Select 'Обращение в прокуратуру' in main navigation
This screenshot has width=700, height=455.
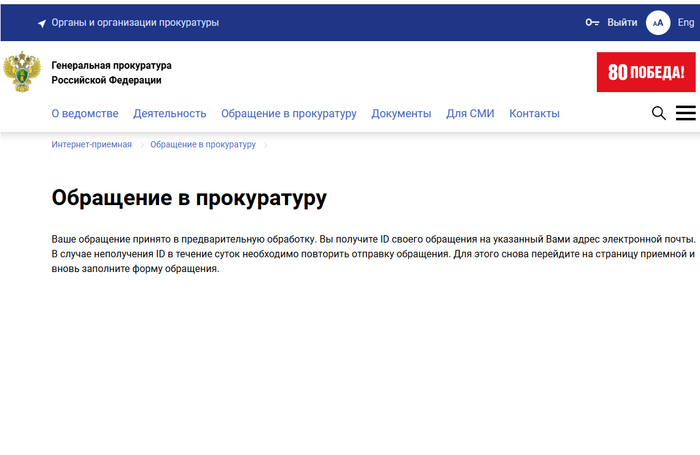click(288, 114)
